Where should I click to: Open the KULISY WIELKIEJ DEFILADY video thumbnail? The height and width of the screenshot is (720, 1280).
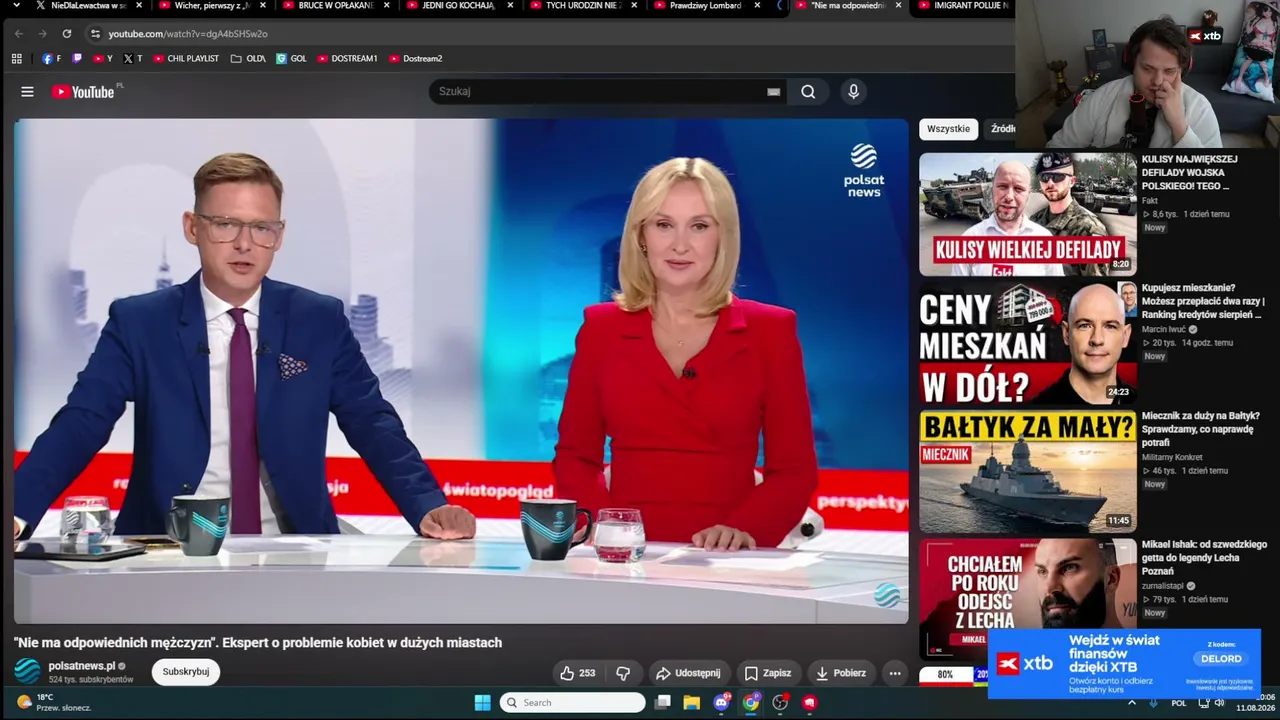pos(1027,214)
